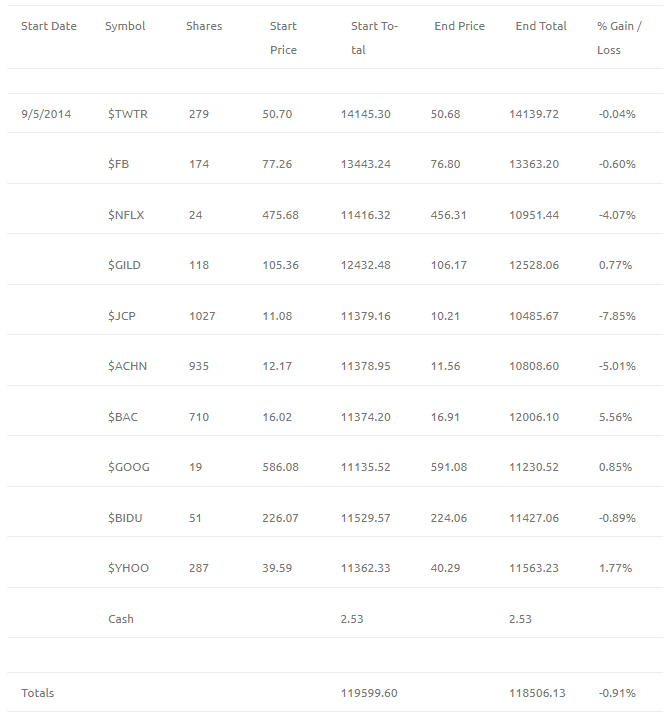The image size is (669, 721).
Task: Click the $FB ticker symbol
Action: click(x=119, y=164)
